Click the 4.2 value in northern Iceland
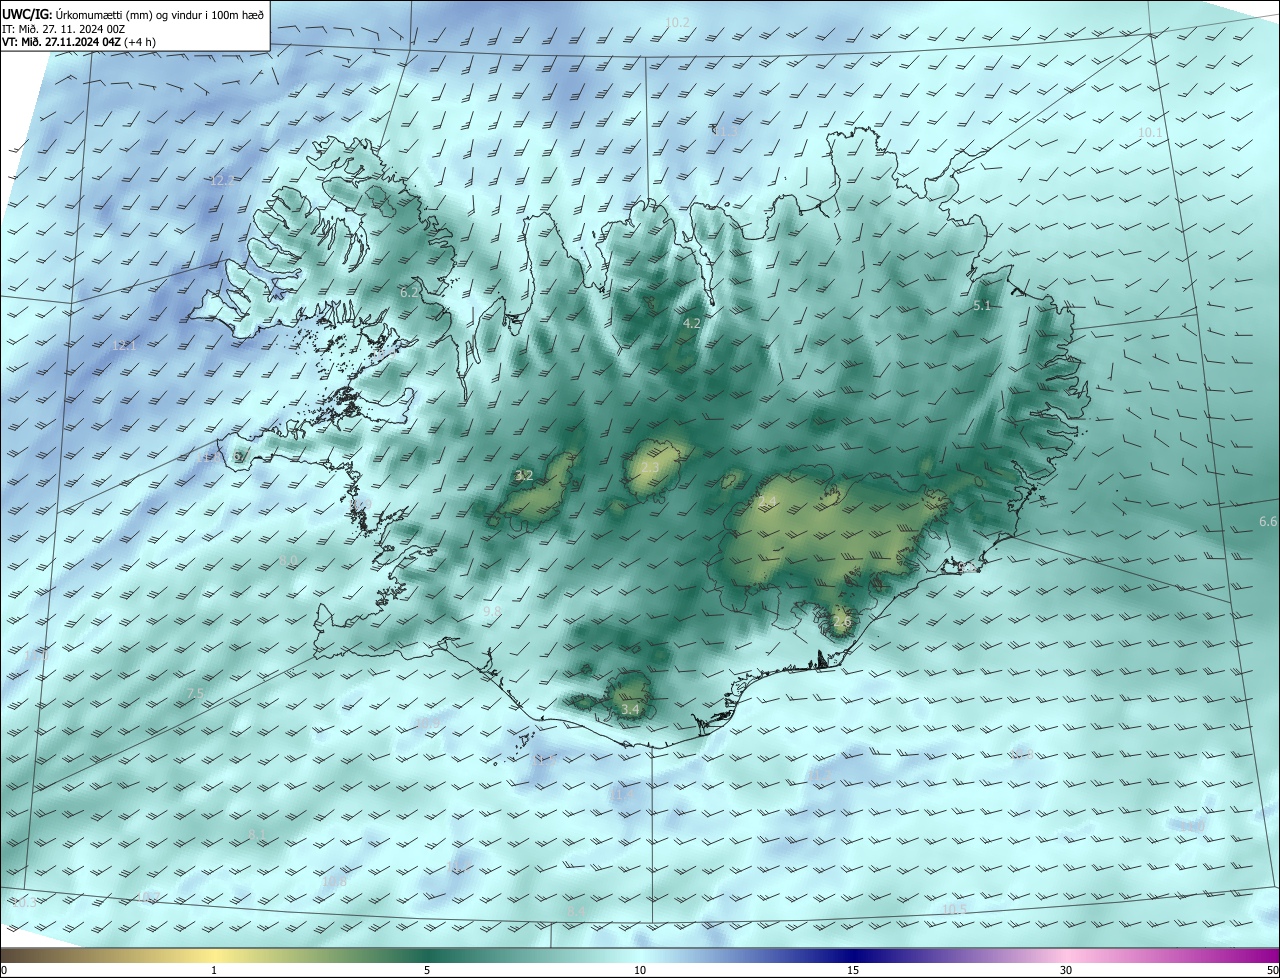 (692, 324)
